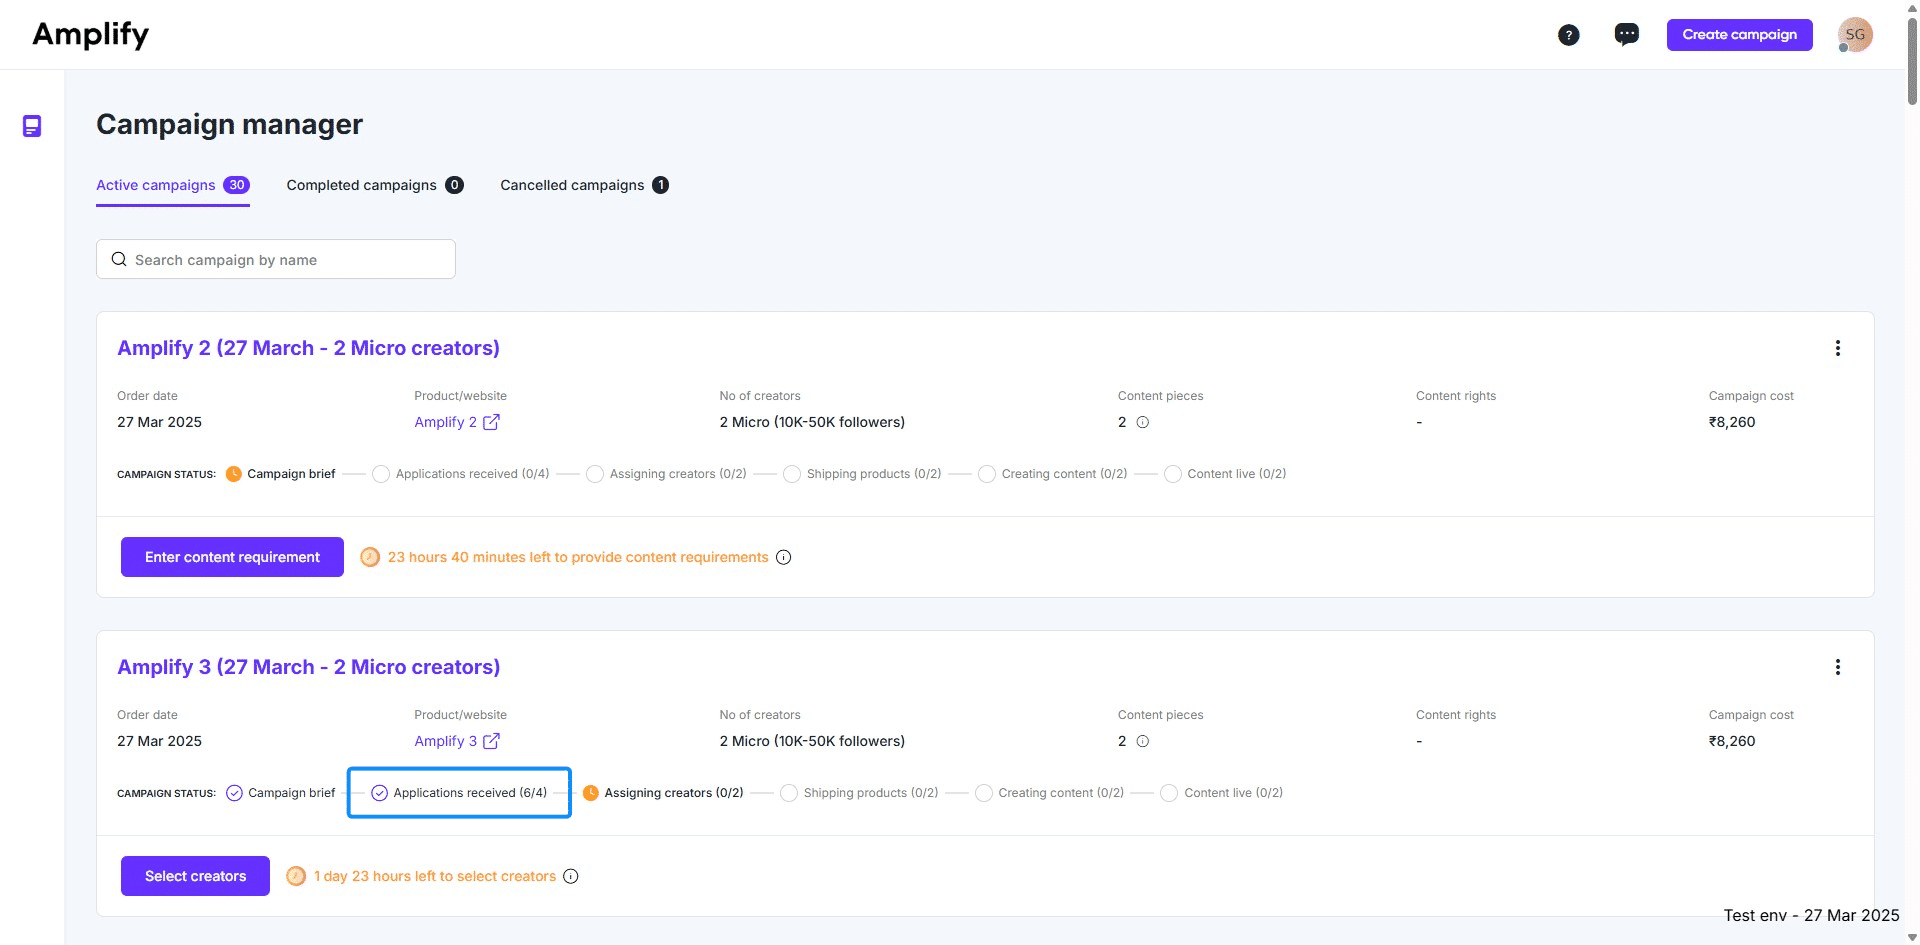
Task: Open the SG profile avatar menu
Action: pyautogui.click(x=1855, y=34)
